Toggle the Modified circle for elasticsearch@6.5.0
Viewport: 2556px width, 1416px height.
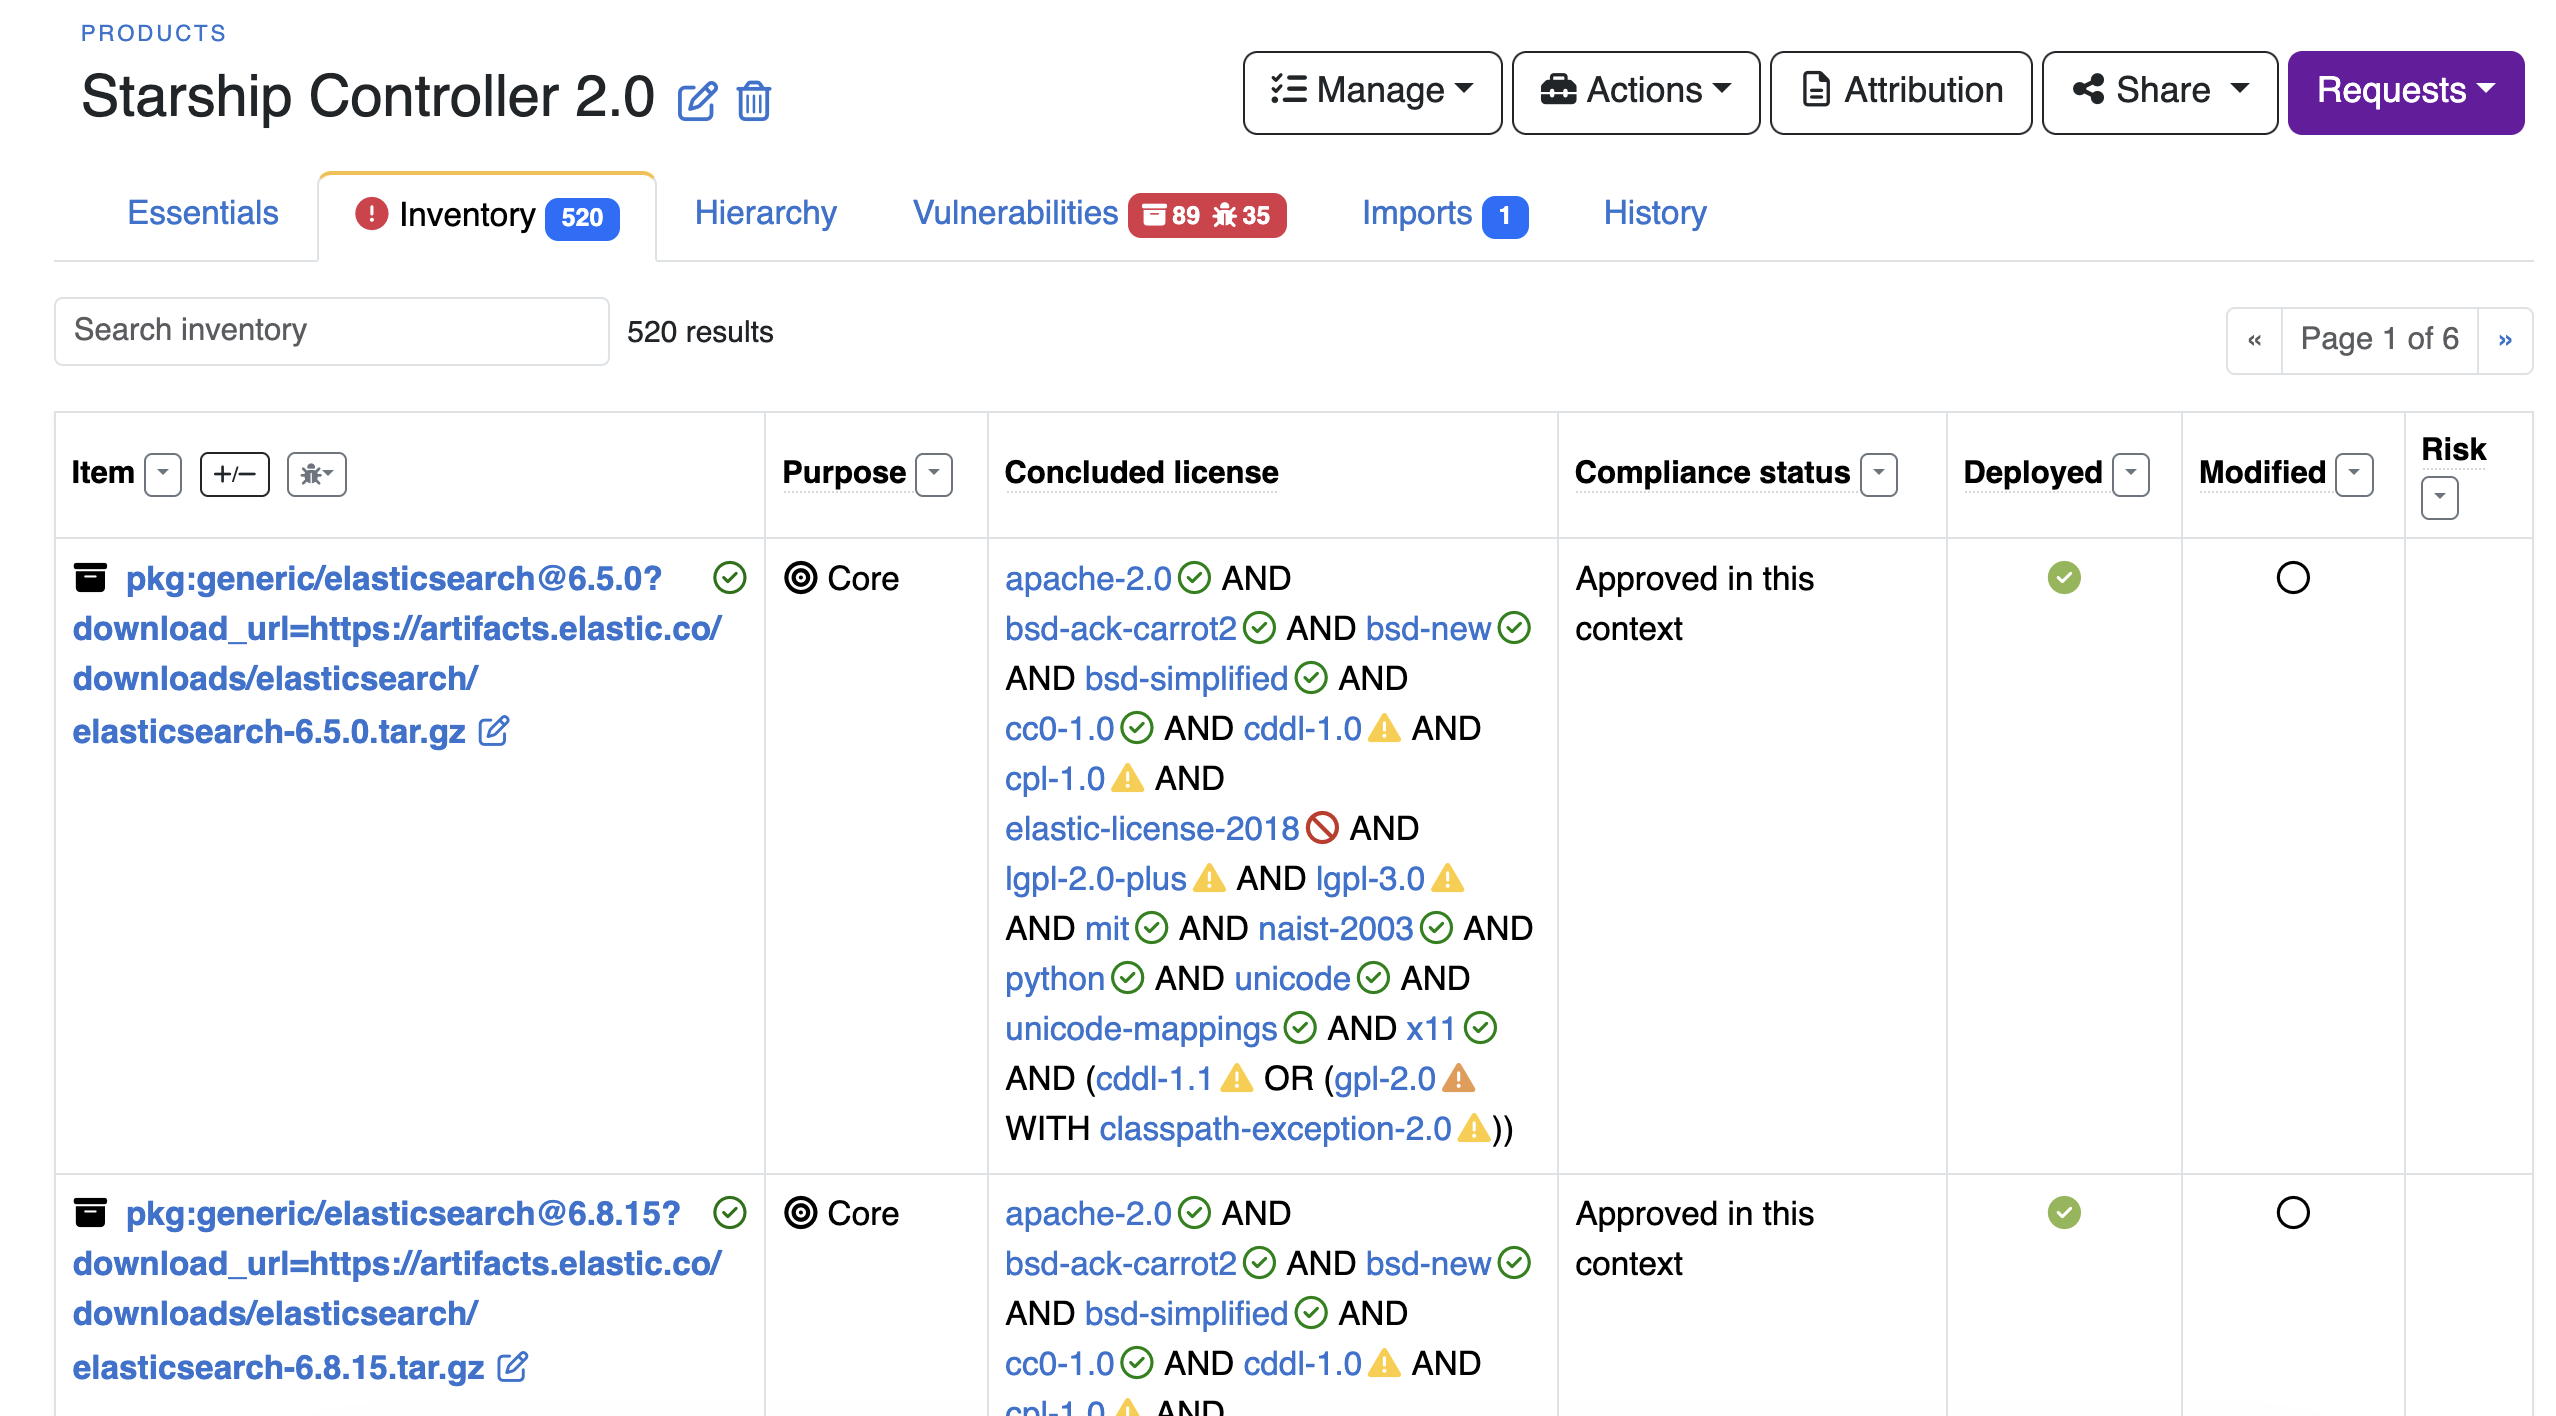[x=2292, y=577]
